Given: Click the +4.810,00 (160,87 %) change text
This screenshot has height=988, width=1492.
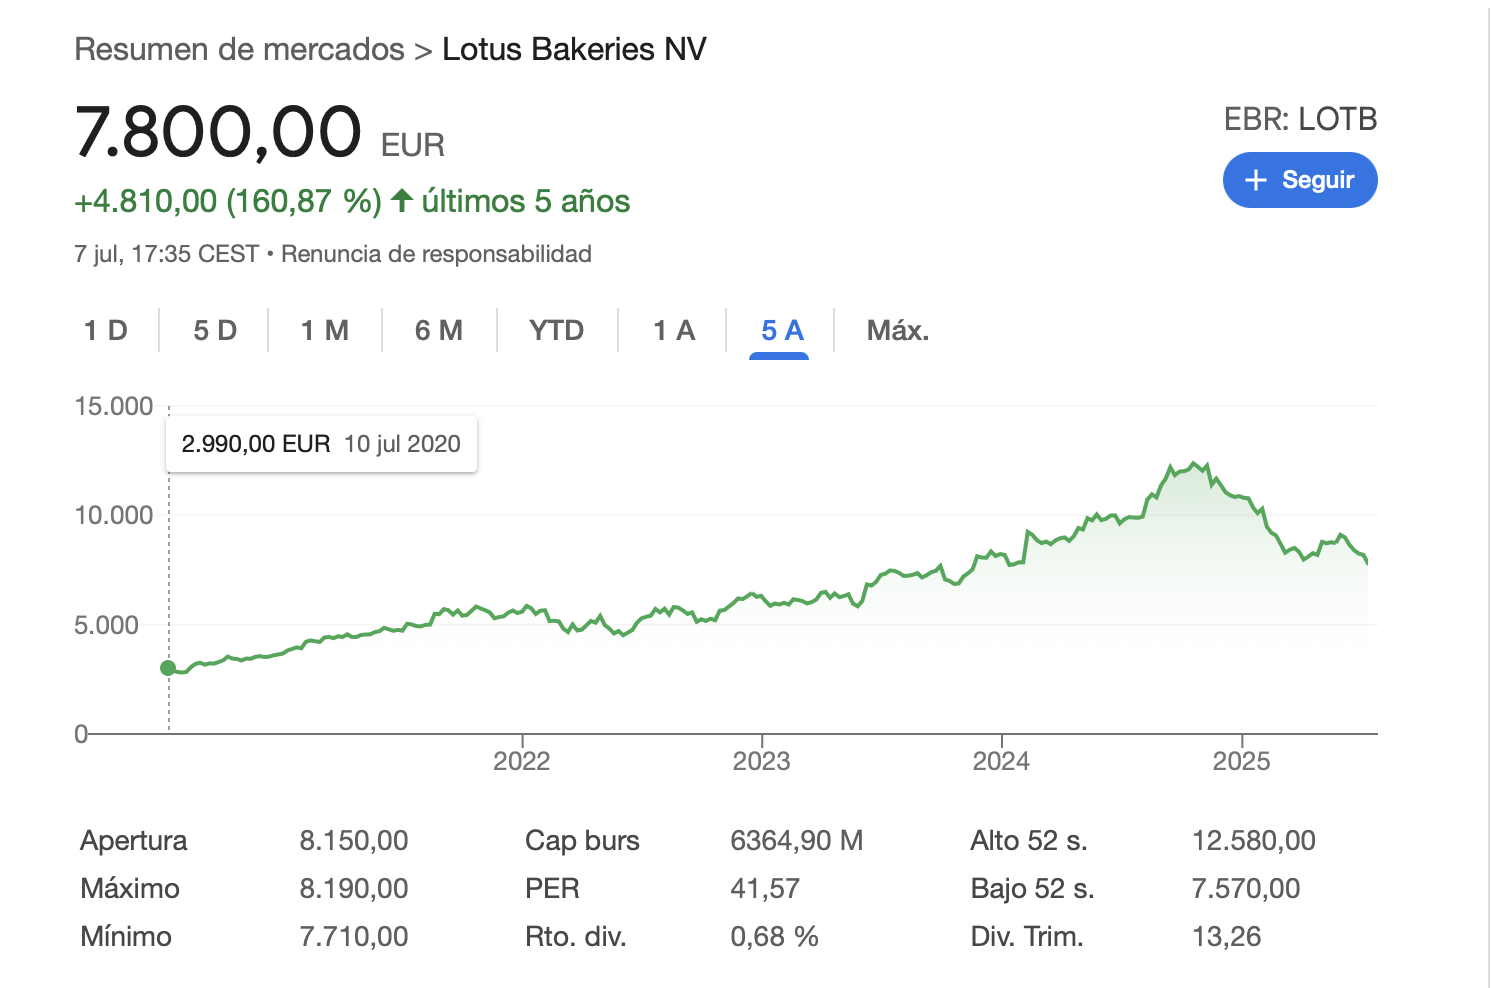Looking at the screenshot, I should coord(228,201).
